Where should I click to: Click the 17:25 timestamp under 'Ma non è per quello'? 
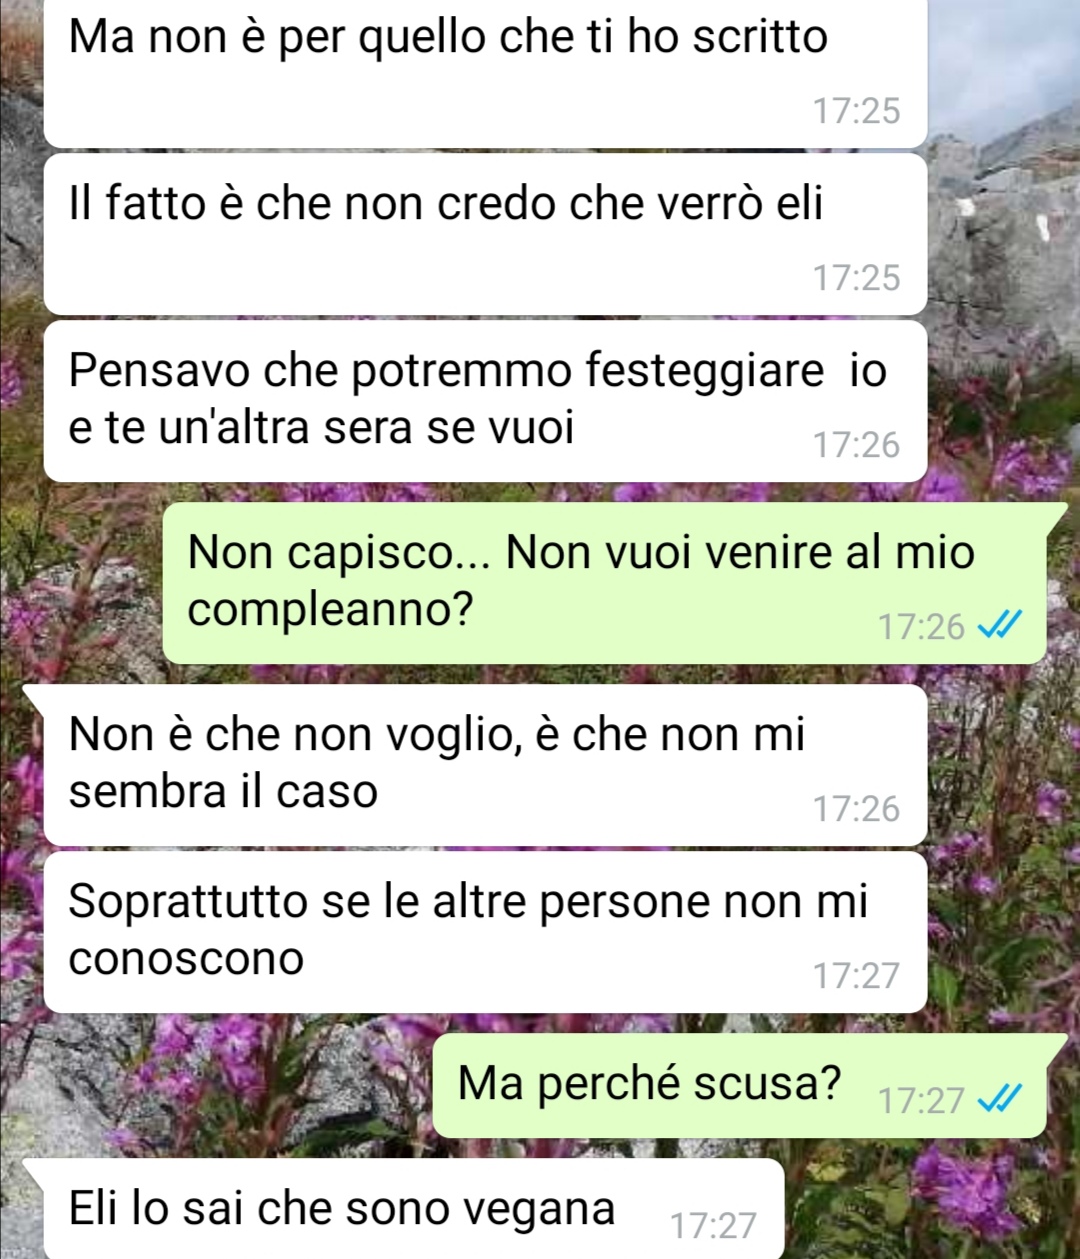tap(856, 110)
